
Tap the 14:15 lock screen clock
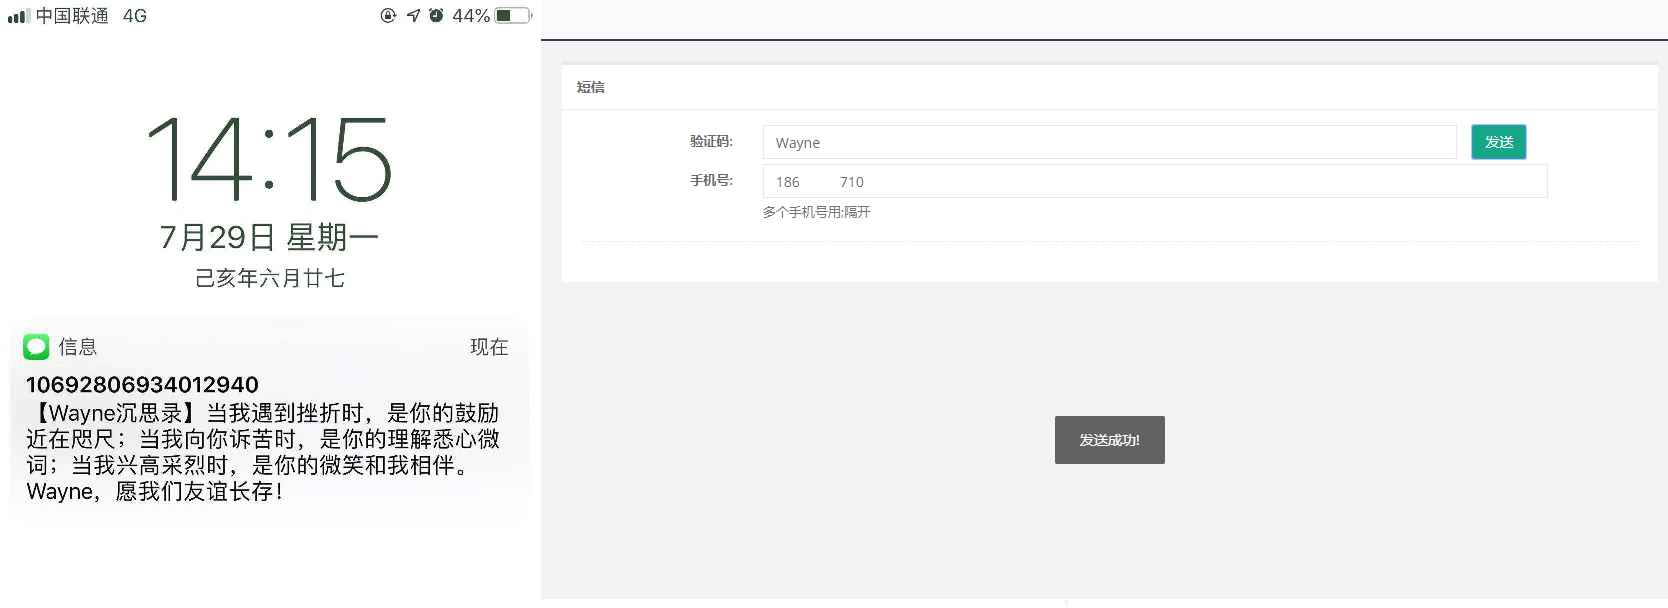click(x=269, y=158)
